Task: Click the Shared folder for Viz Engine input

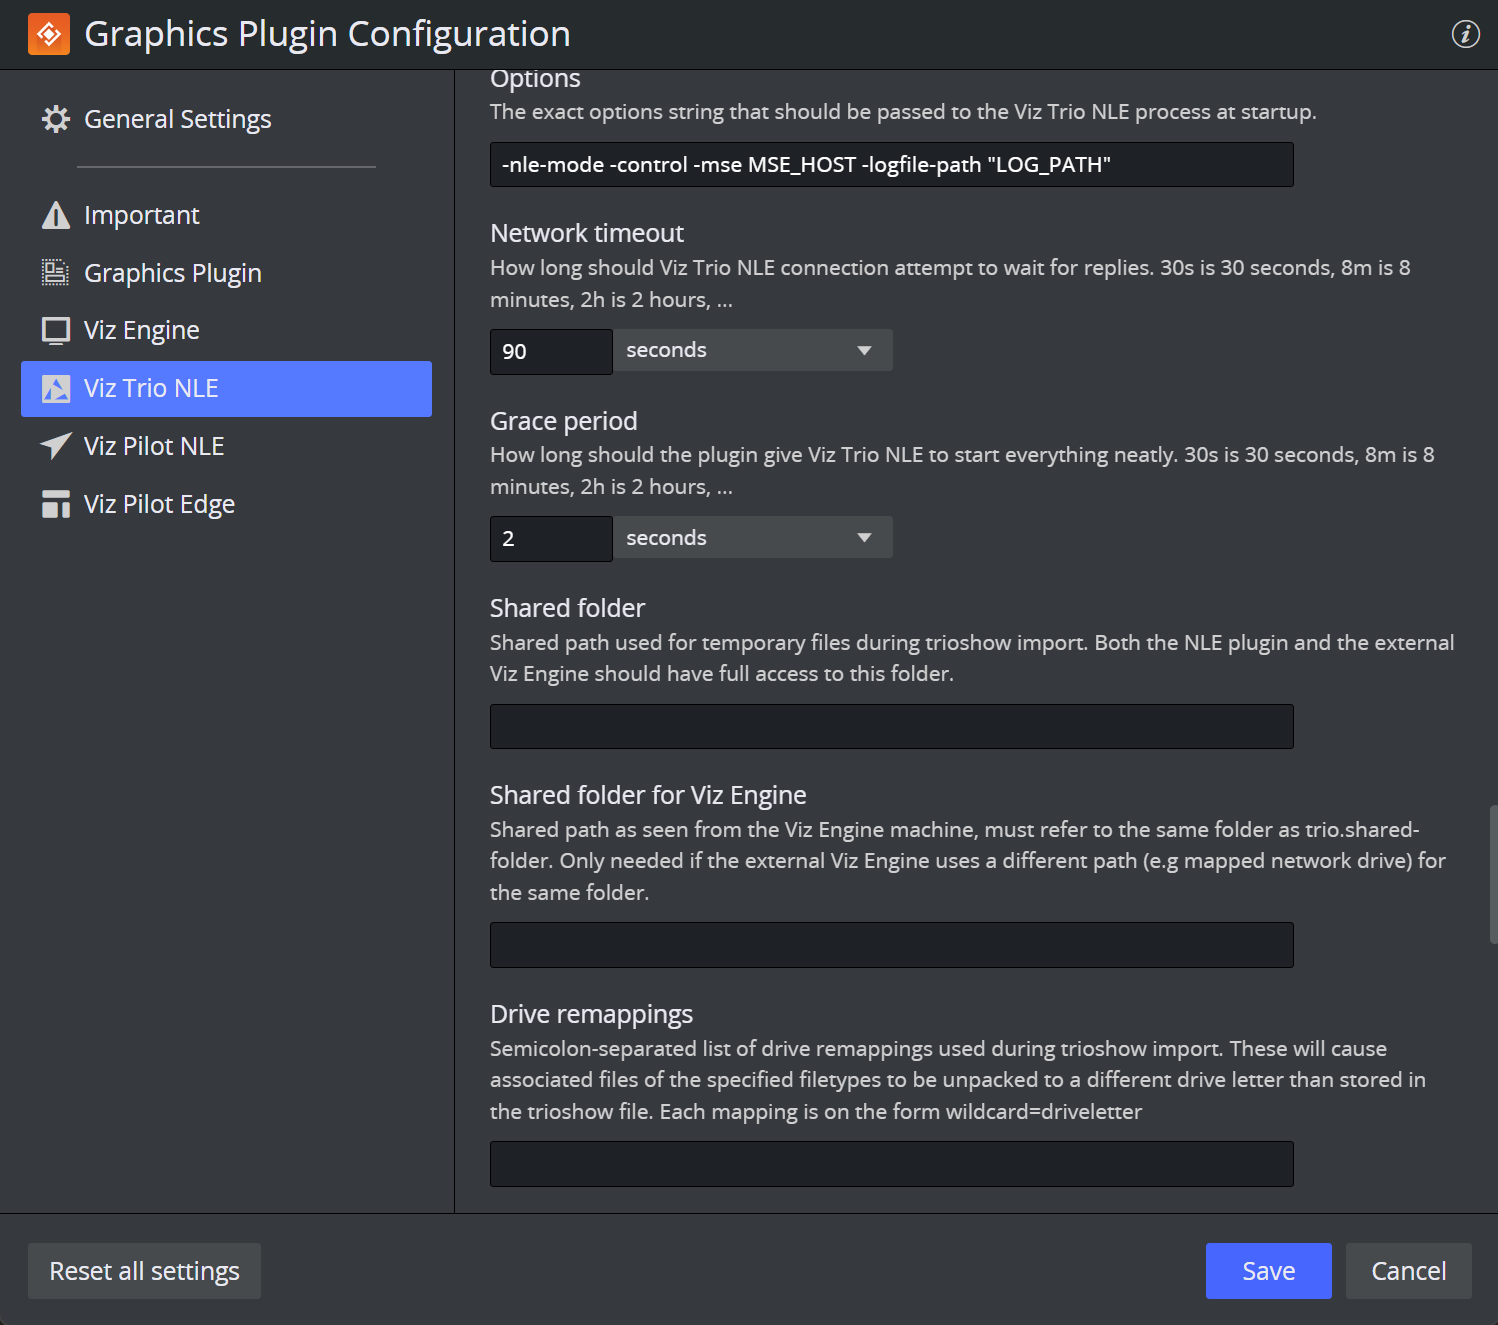Action: tap(892, 945)
